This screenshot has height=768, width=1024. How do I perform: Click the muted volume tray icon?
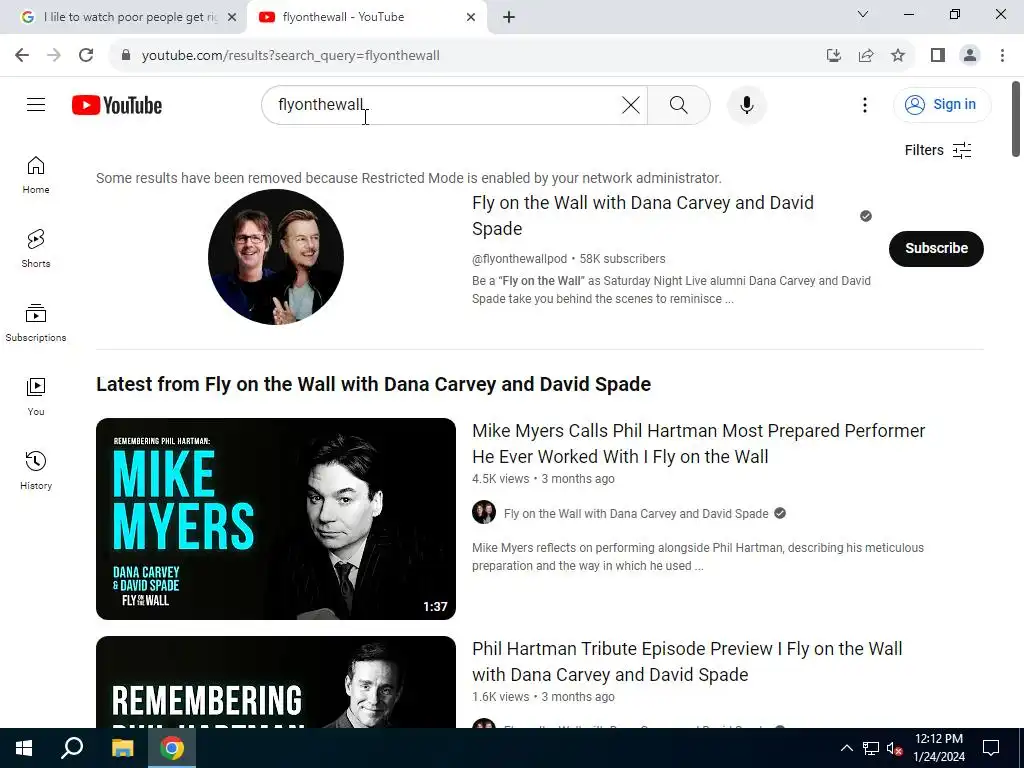(895, 748)
